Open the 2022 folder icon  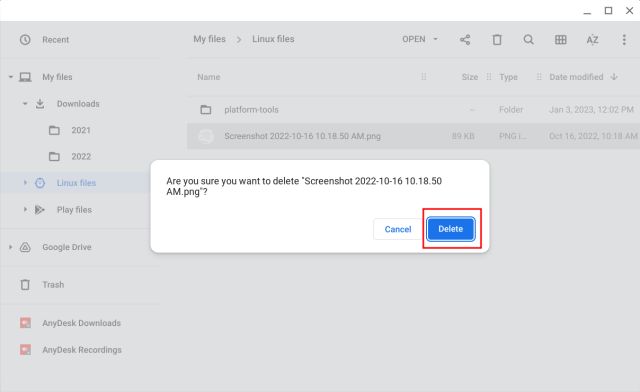[x=54, y=156]
